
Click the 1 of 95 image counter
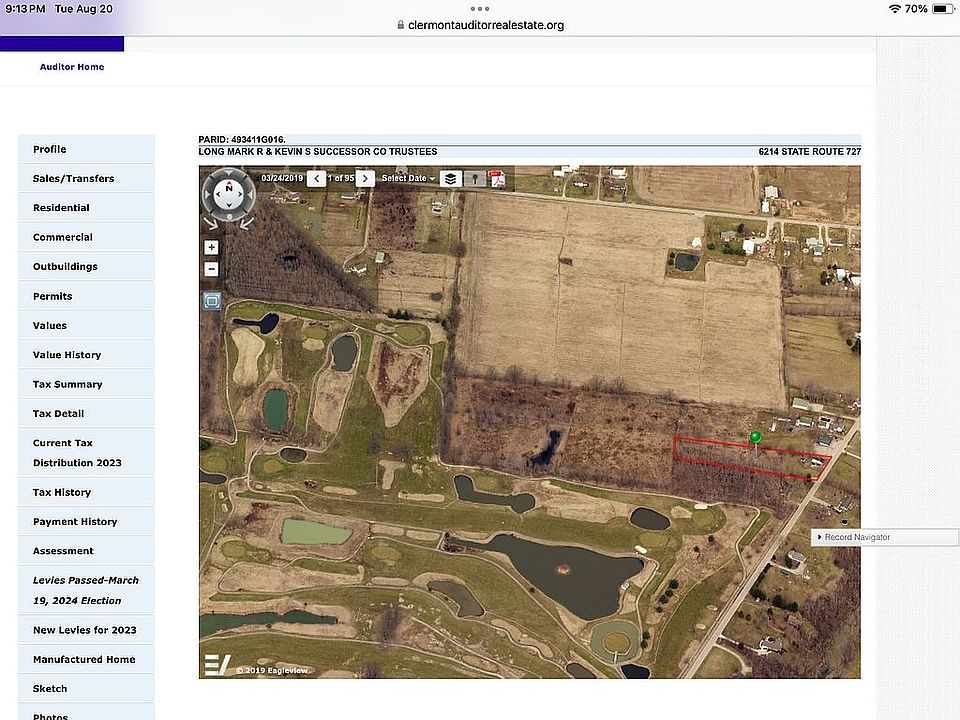[341, 178]
